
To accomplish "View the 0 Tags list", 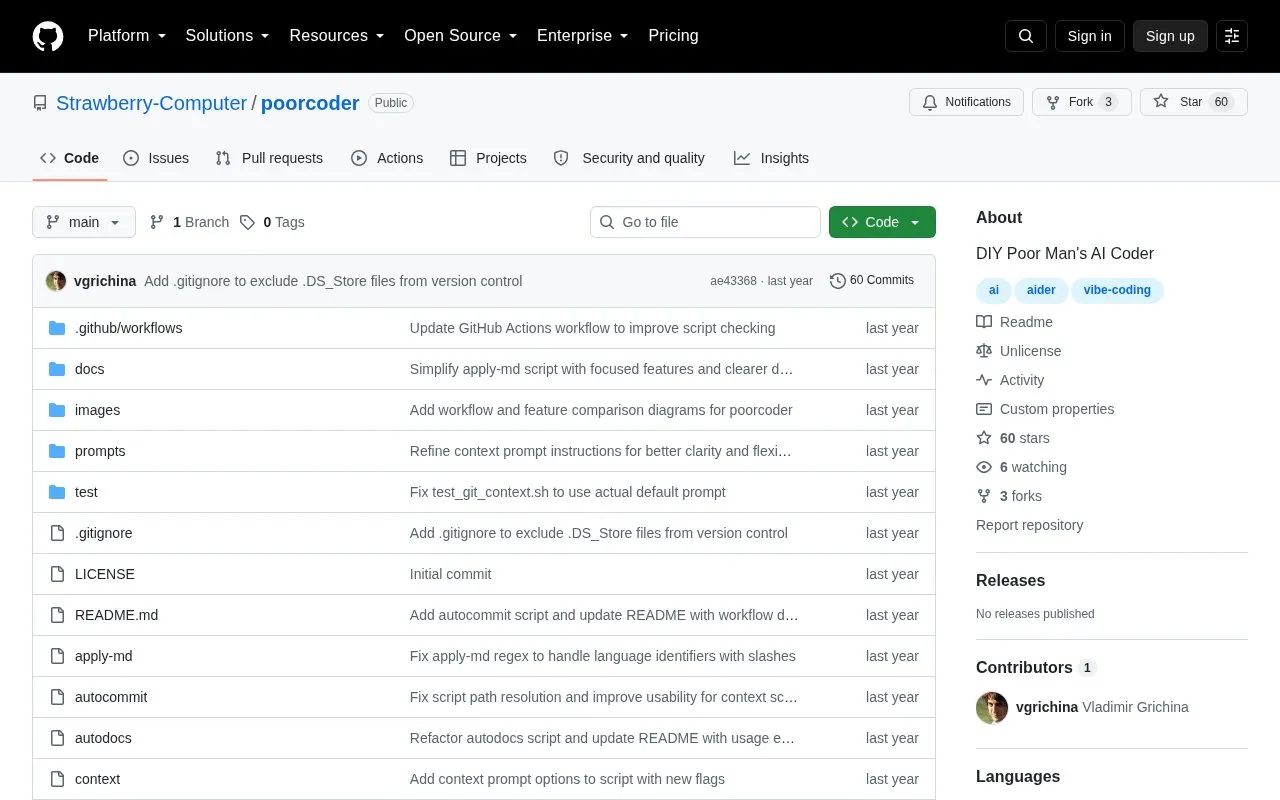I will pyautogui.click(x=272, y=222).
